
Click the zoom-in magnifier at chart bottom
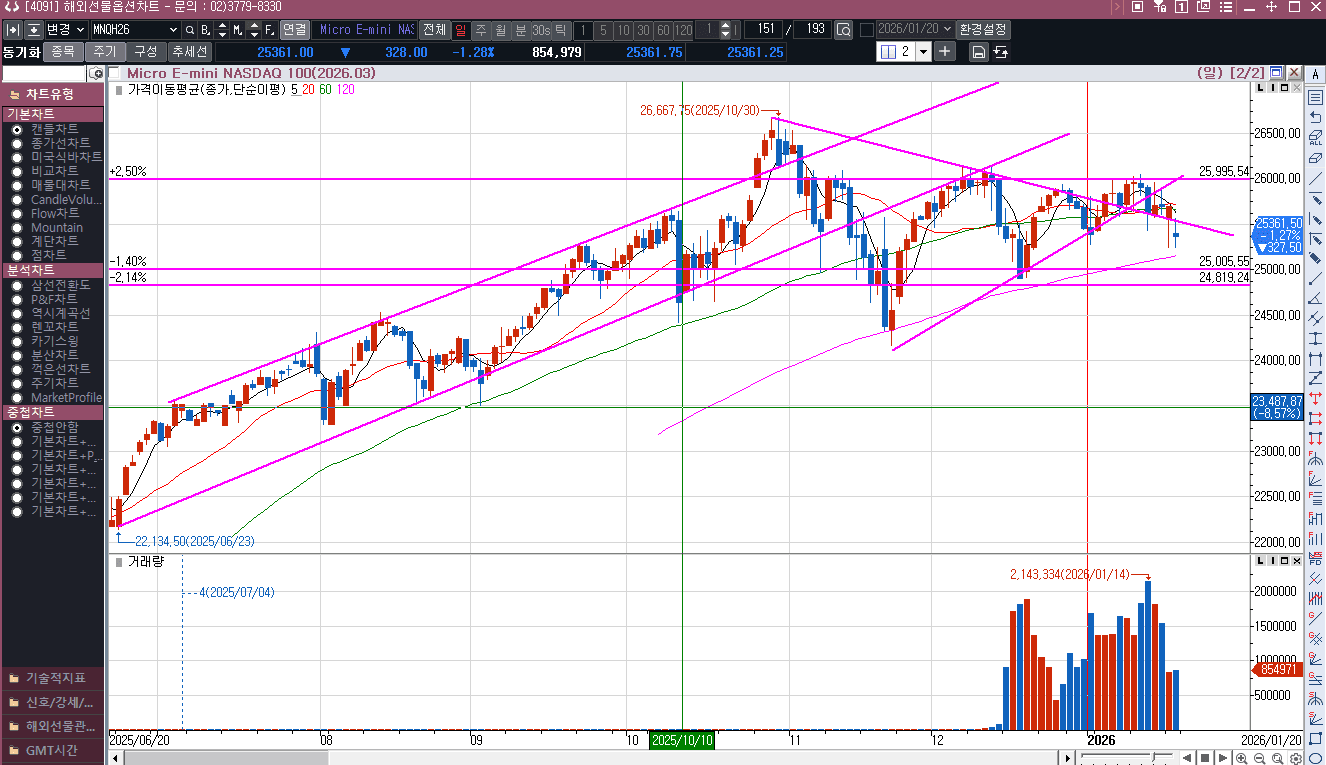[1242, 758]
